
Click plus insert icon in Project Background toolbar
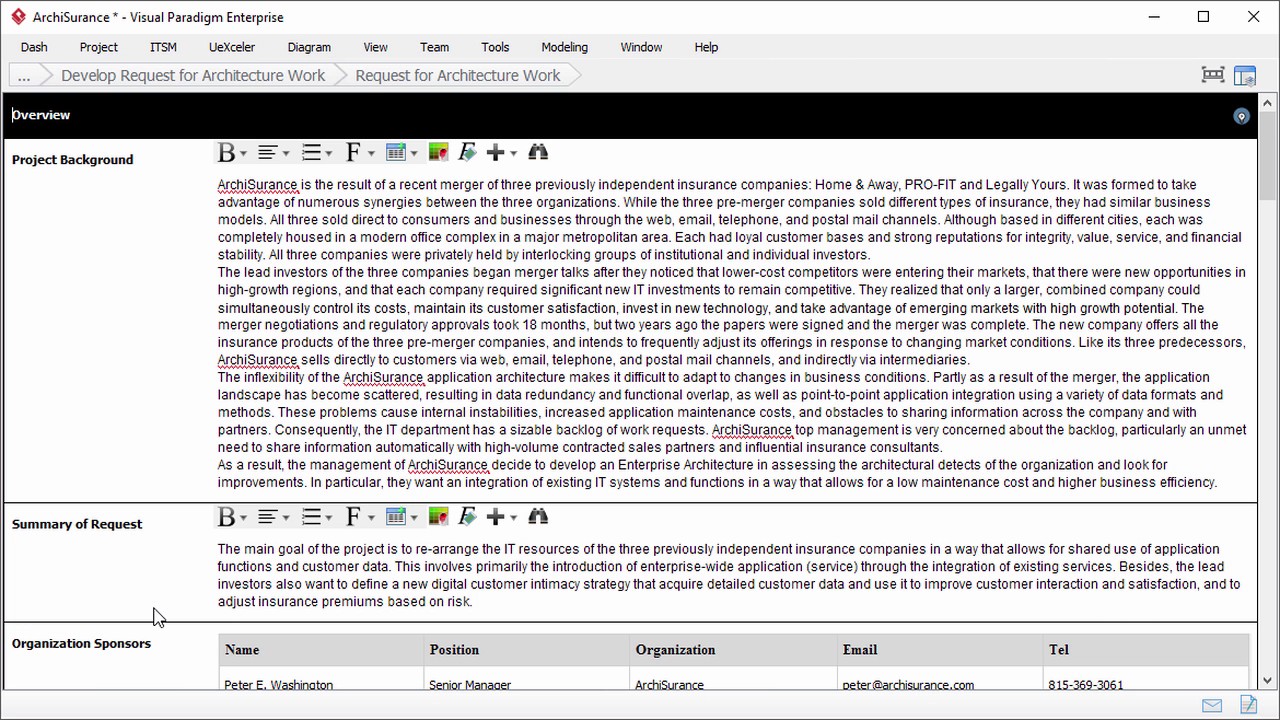(495, 153)
